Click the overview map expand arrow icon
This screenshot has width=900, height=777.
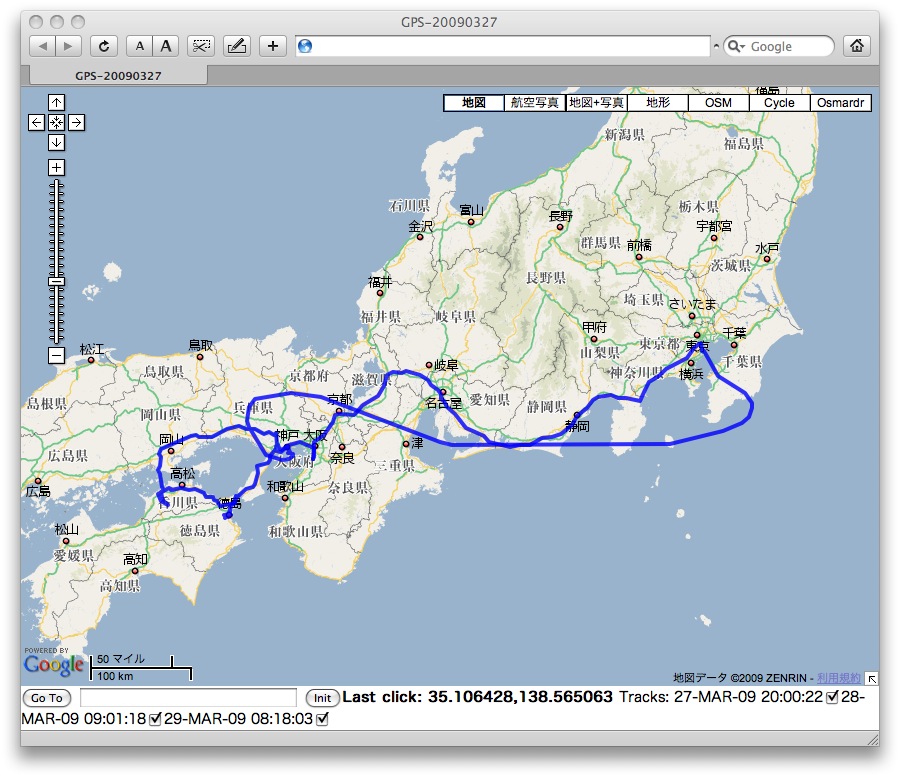coord(872,679)
